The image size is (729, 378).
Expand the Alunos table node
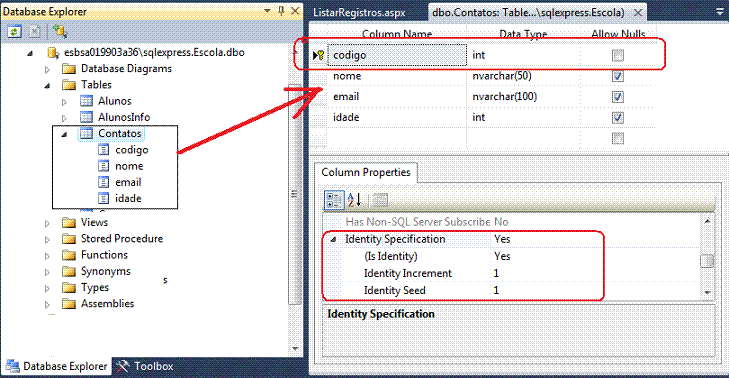click(64, 102)
